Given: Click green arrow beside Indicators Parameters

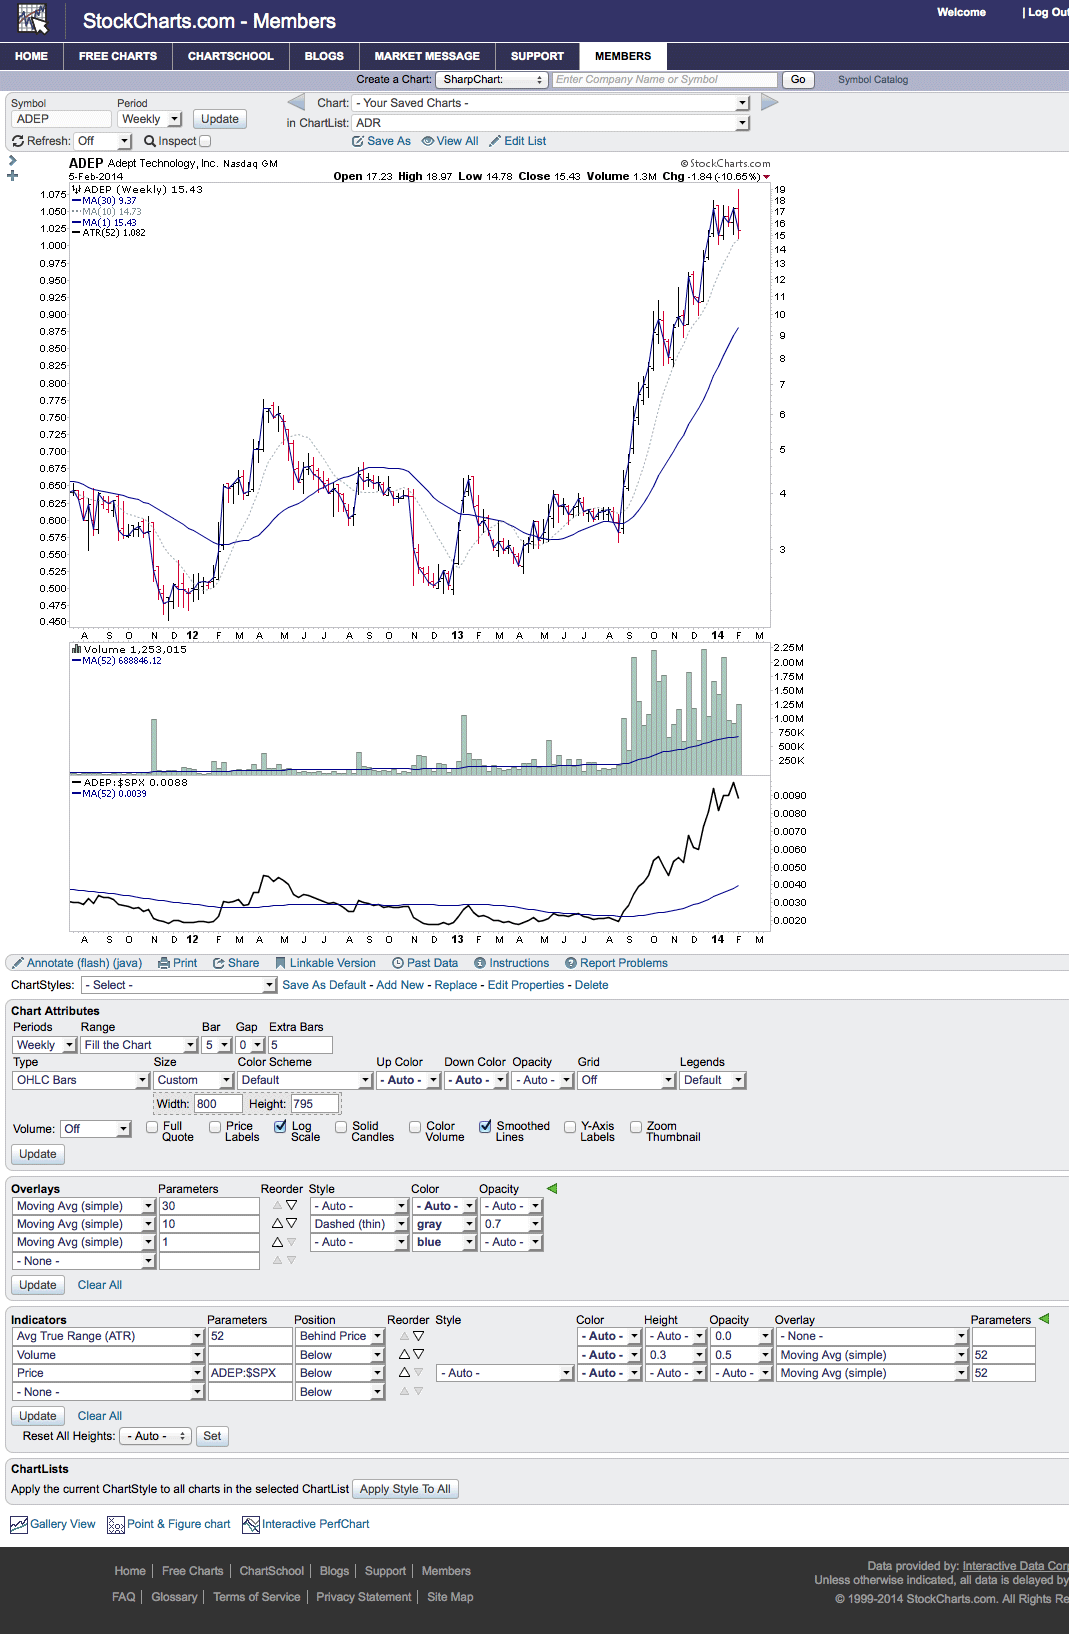Looking at the screenshot, I should pos(1044,1319).
